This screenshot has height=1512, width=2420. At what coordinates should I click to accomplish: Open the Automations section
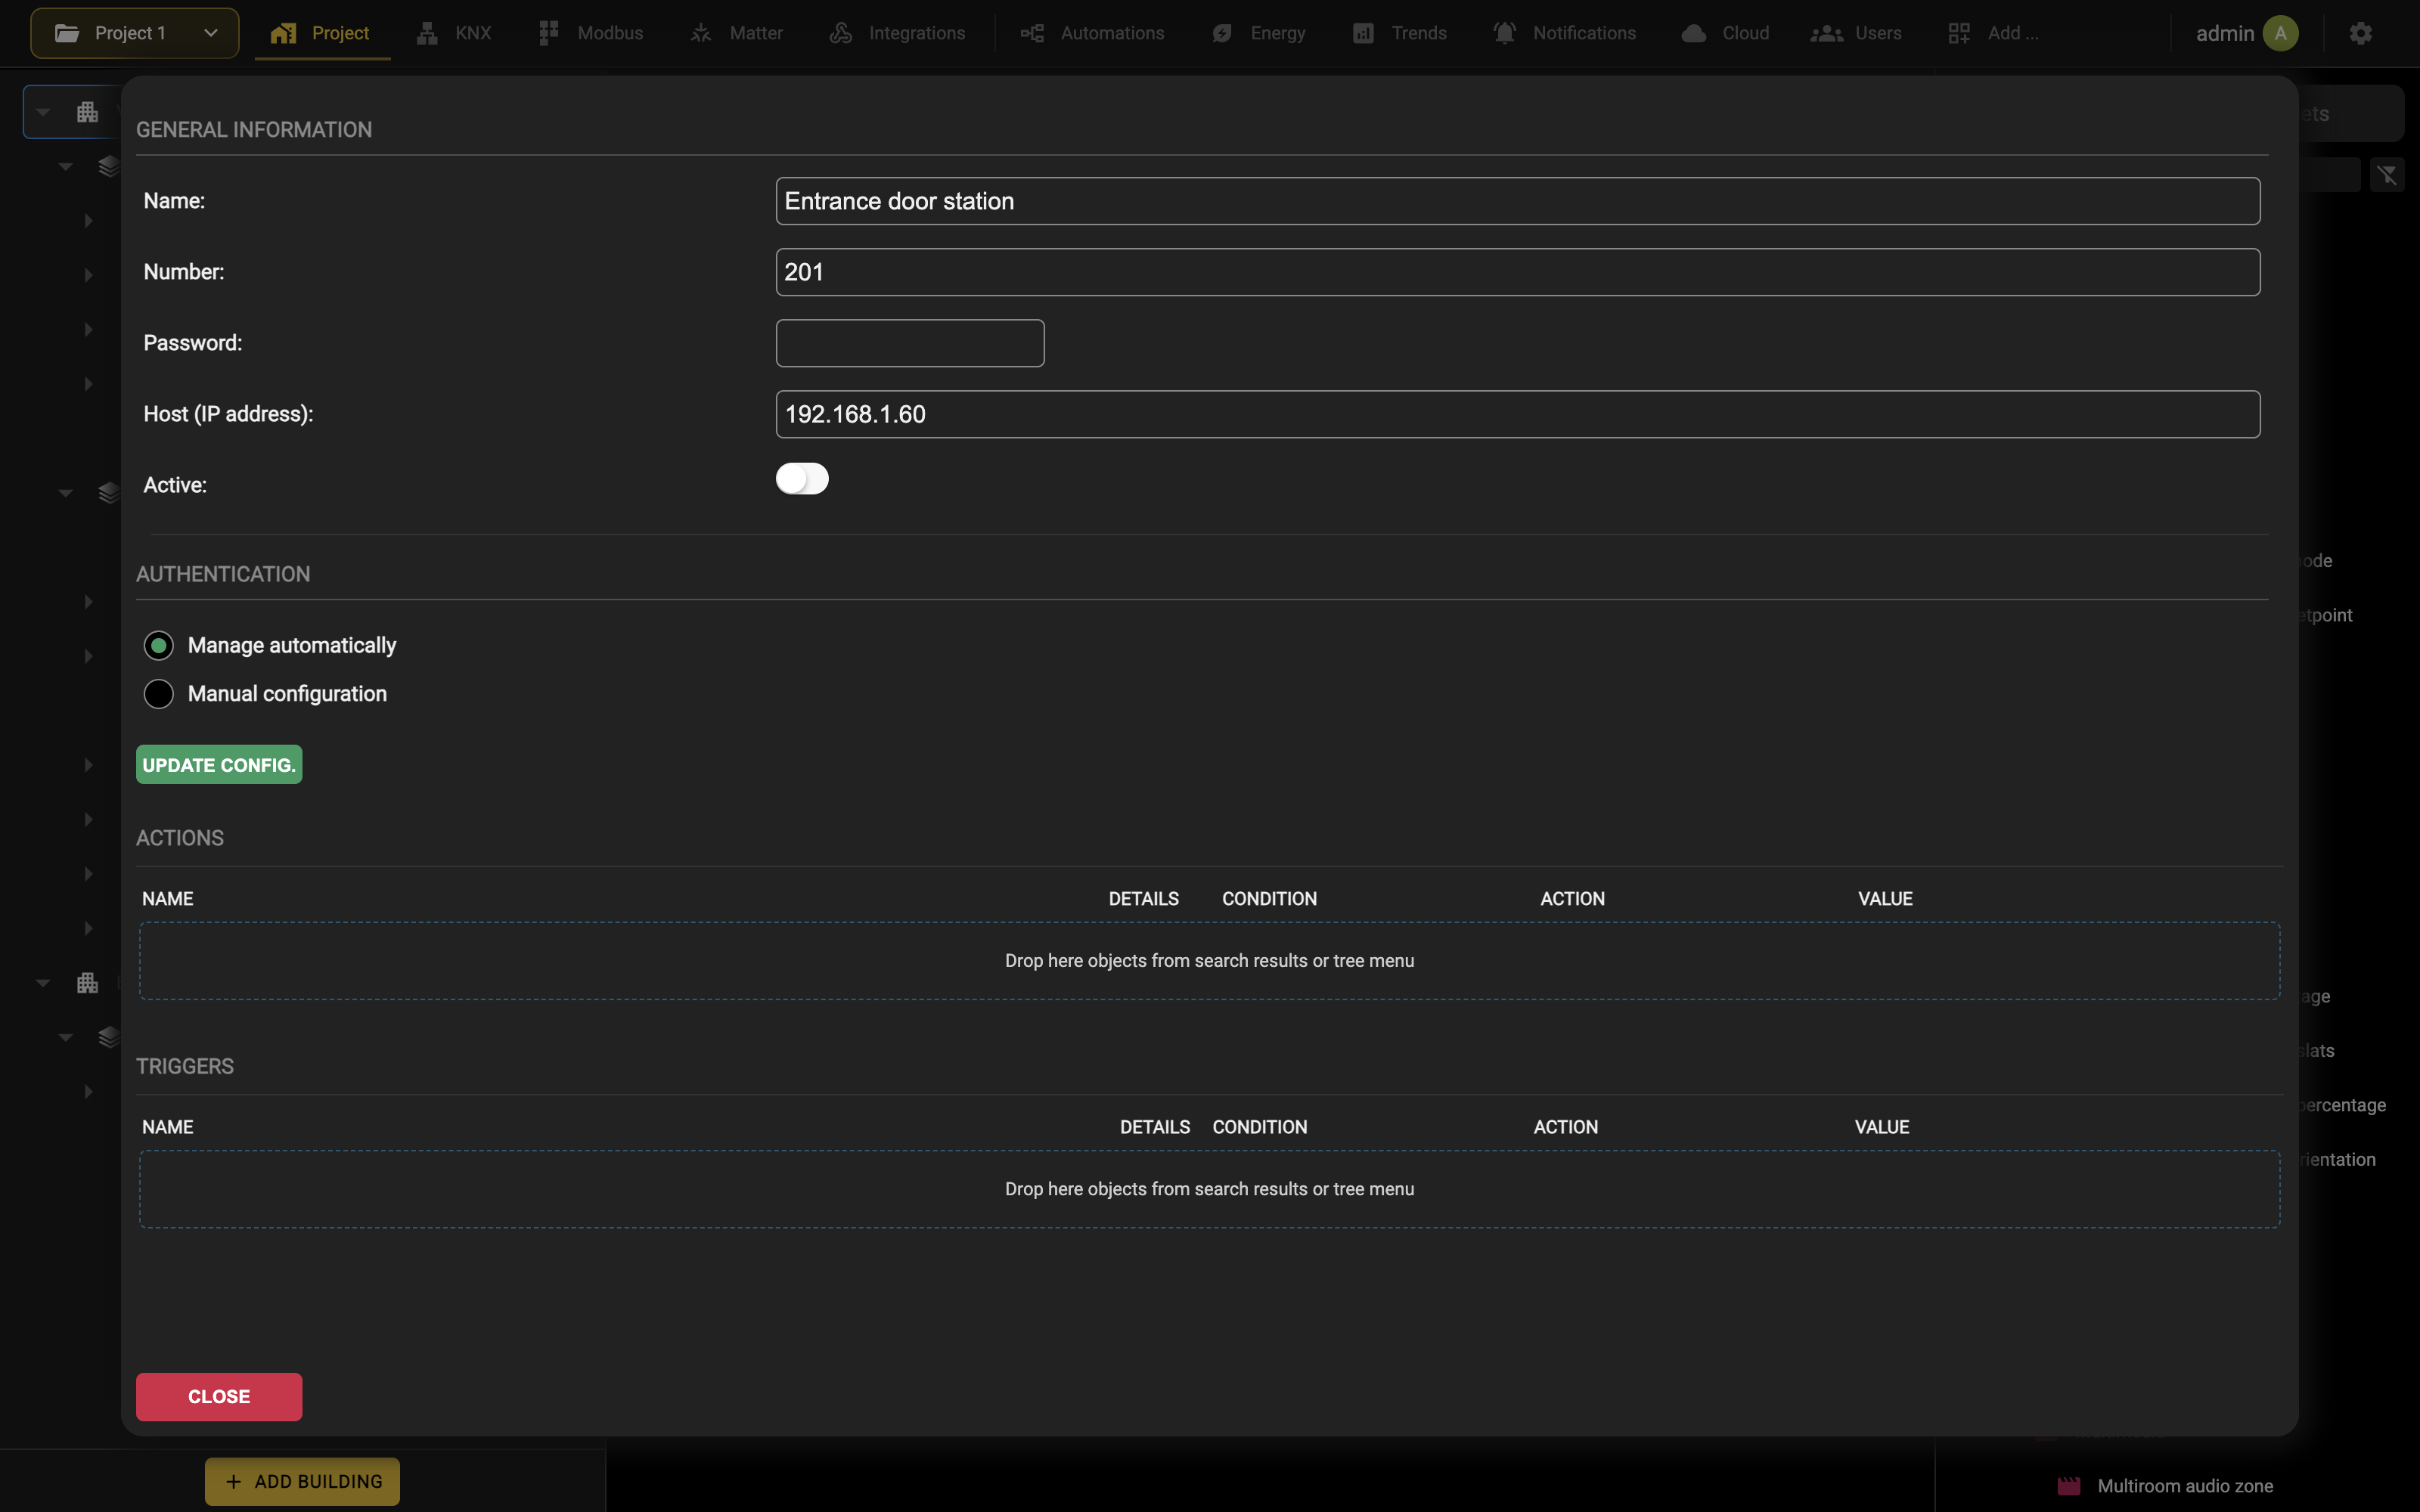pos(1092,33)
